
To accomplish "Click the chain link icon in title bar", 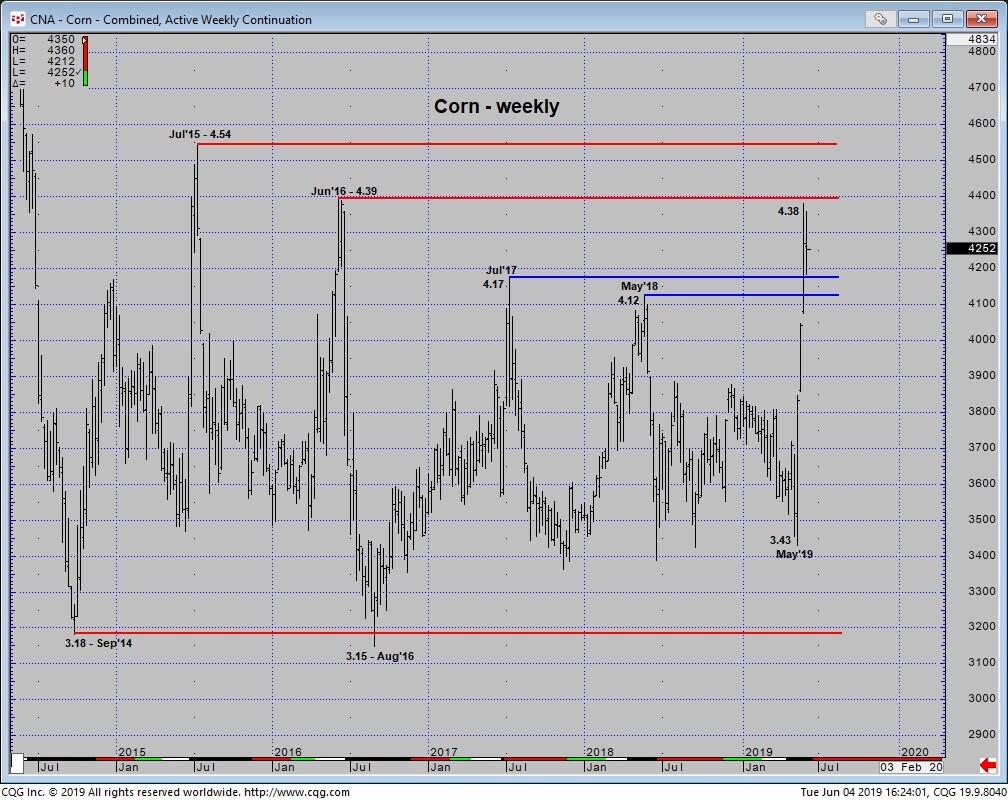I will (880, 18).
